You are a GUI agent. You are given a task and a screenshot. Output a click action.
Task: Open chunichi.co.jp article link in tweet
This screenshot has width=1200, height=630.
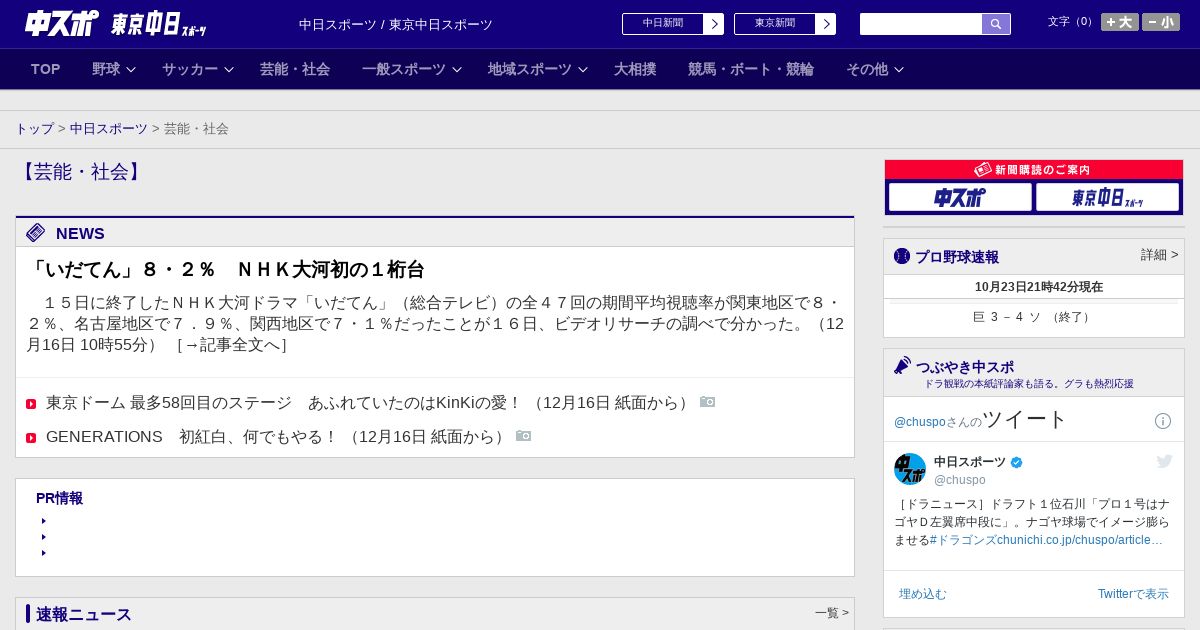click(x=1080, y=540)
